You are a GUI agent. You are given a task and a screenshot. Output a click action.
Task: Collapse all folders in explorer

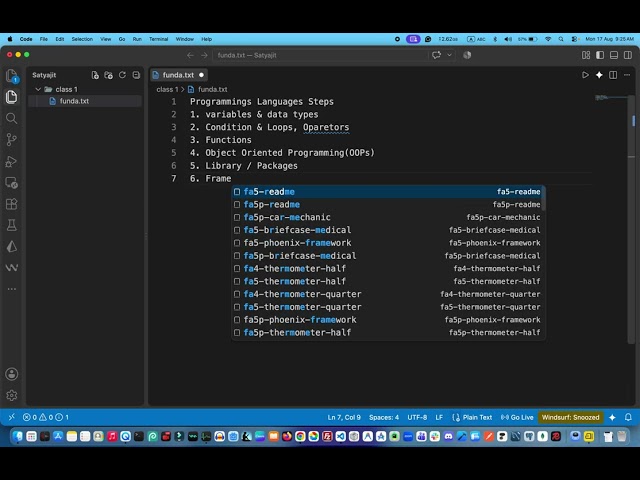pyautogui.click(x=136, y=75)
